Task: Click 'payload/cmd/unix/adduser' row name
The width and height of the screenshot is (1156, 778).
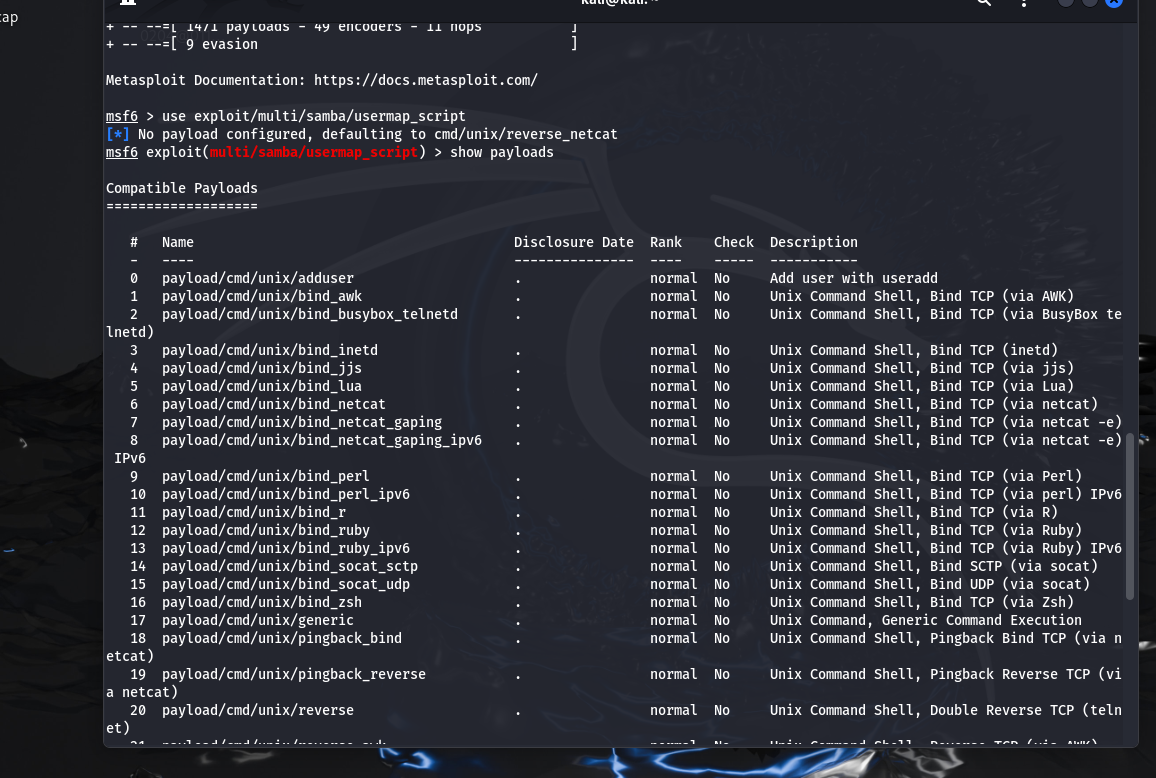Action: point(258,278)
